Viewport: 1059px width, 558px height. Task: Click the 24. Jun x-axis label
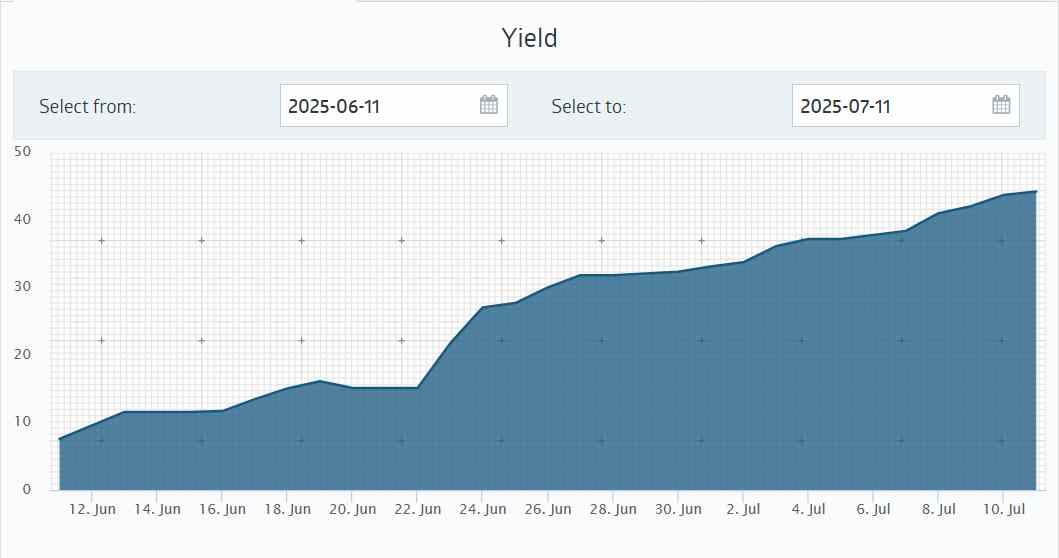[x=482, y=509]
